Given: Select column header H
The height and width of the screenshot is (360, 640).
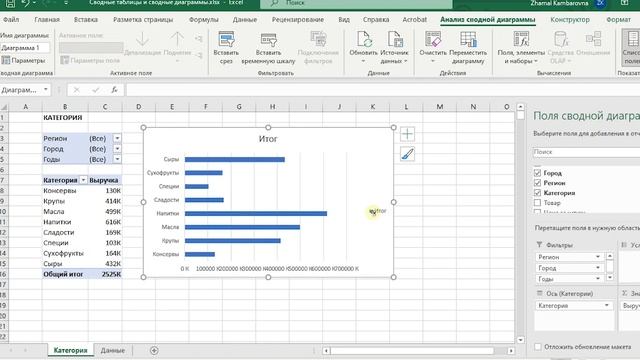Looking at the screenshot, I should click(x=272, y=107).
